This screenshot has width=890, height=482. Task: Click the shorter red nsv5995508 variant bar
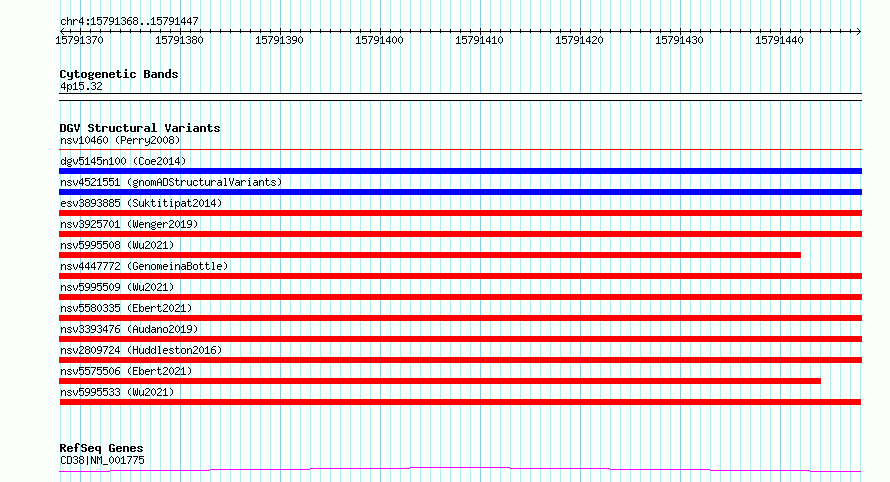pyautogui.click(x=430, y=255)
